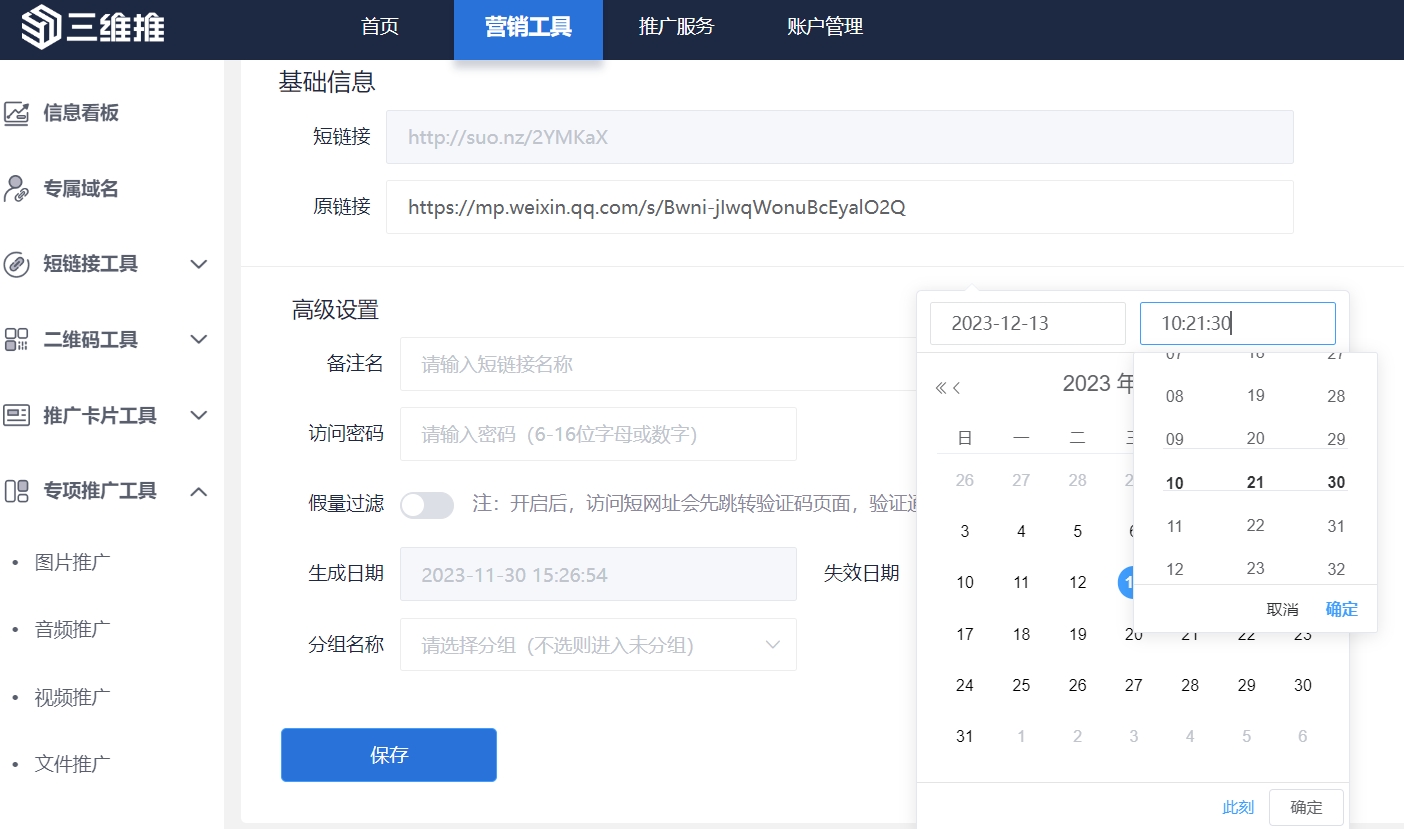
Task: Open the 分组名称 group dropdown
Action: (x=598, y=645)
